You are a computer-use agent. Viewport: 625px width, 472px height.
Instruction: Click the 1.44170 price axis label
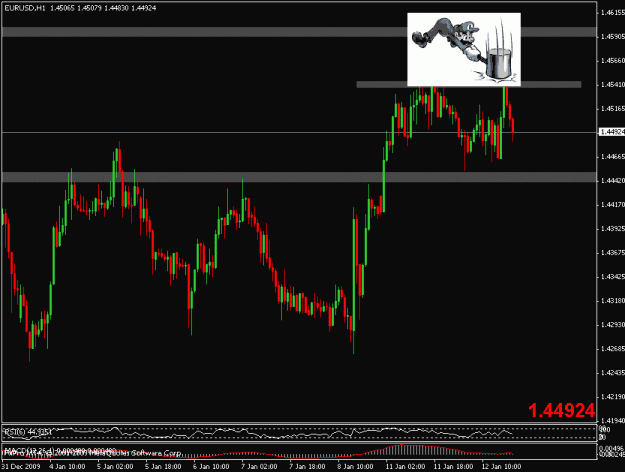613,205
